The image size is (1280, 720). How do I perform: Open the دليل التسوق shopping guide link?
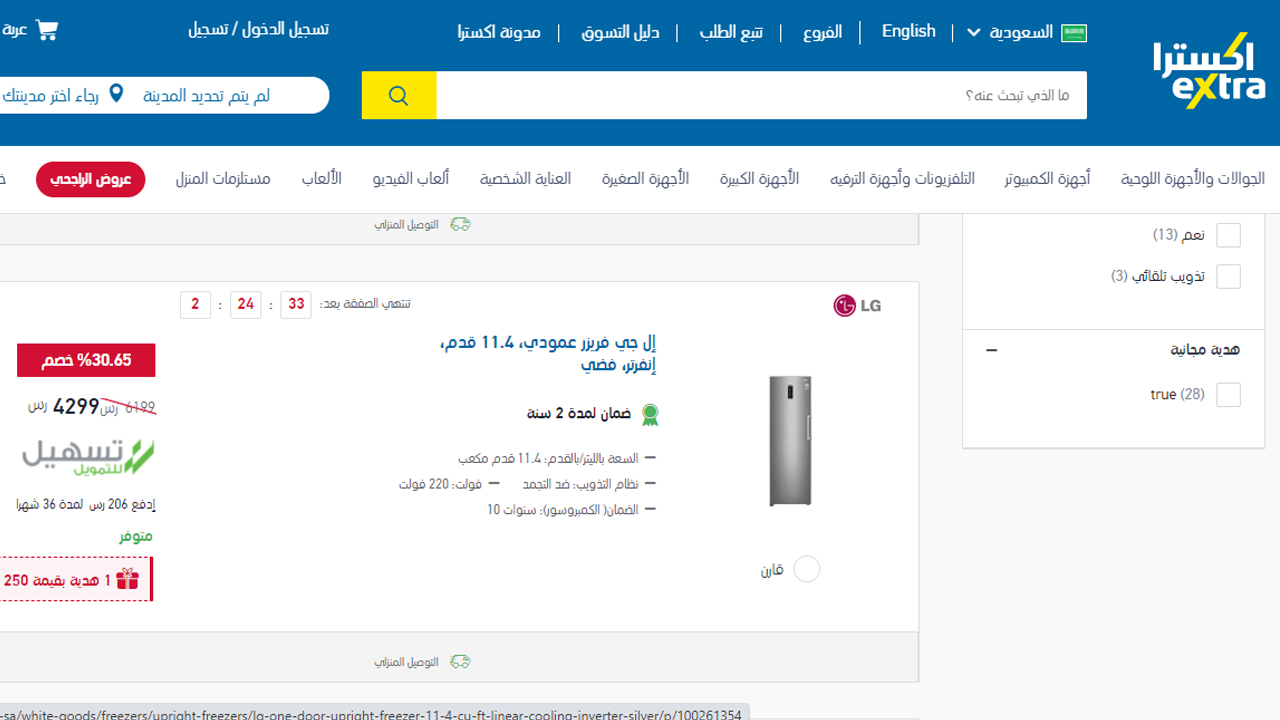coord(620,32)
